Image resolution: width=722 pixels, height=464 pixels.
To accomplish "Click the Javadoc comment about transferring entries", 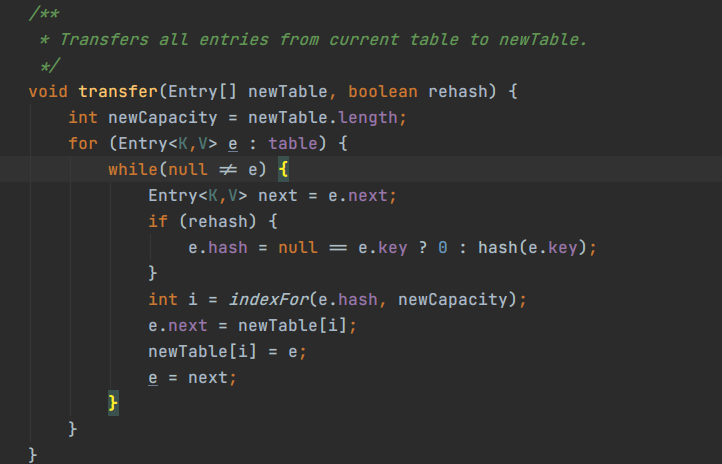I will click(323, 40).
